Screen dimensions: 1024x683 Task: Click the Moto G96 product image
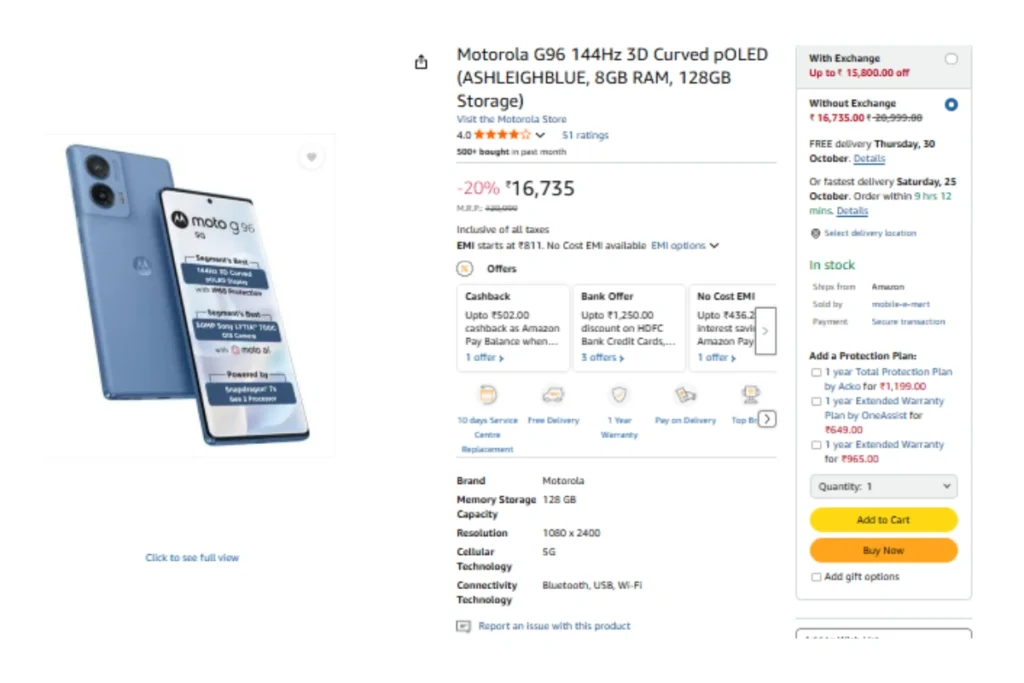click(x=190, y=295)
